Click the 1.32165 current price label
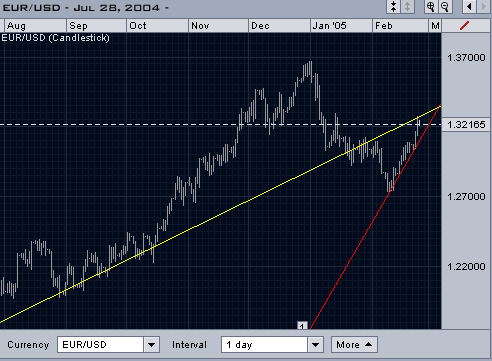 [466, 125]
